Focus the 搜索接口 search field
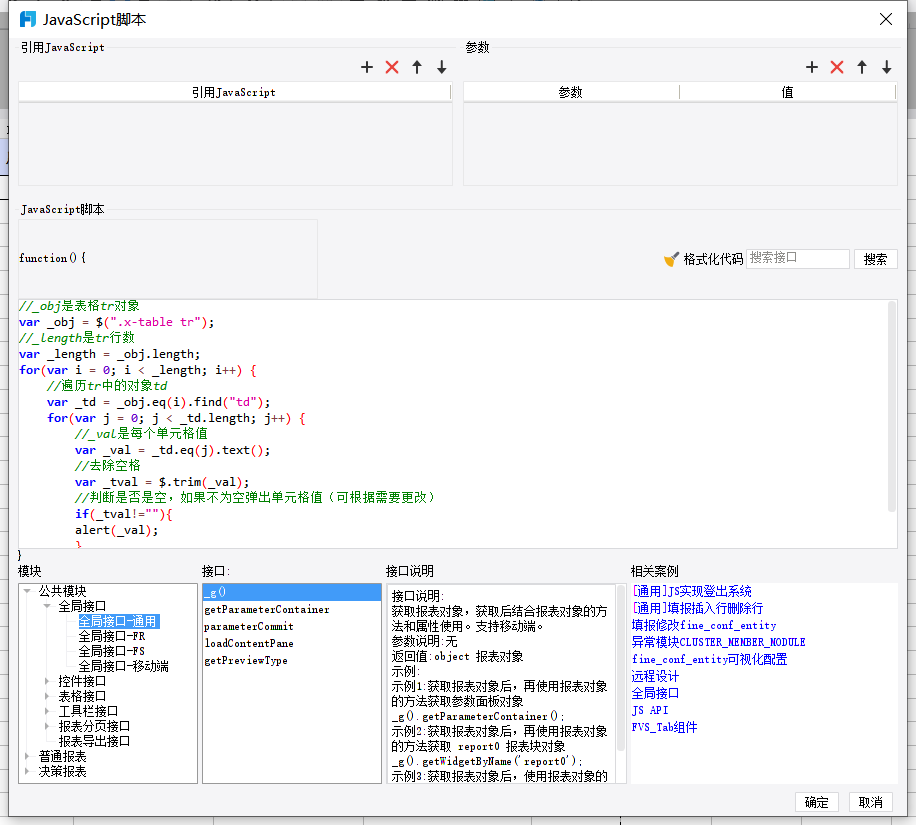 (797, 258)
